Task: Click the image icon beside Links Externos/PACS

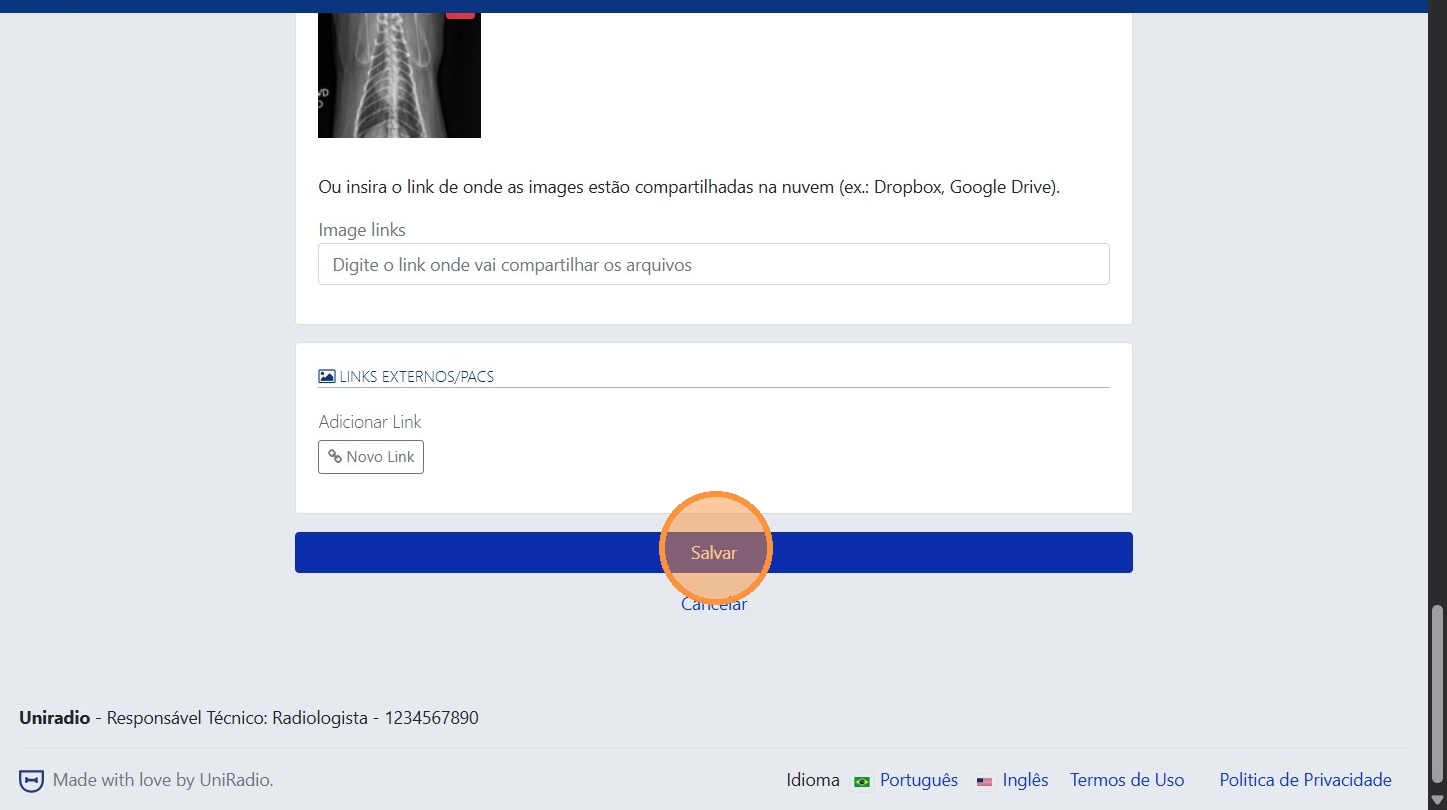Action: [x=326, y=377]
